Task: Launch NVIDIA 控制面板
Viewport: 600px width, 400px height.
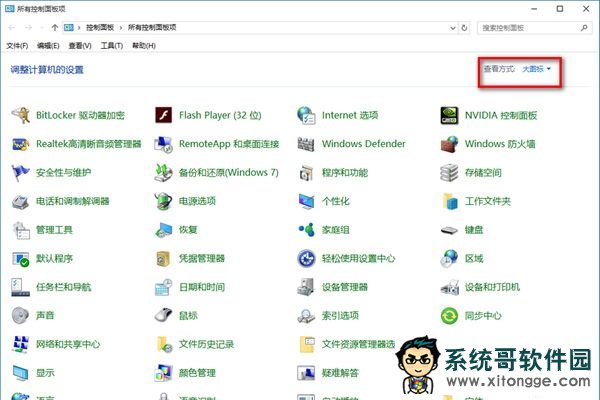Action: tap(501, 115)
